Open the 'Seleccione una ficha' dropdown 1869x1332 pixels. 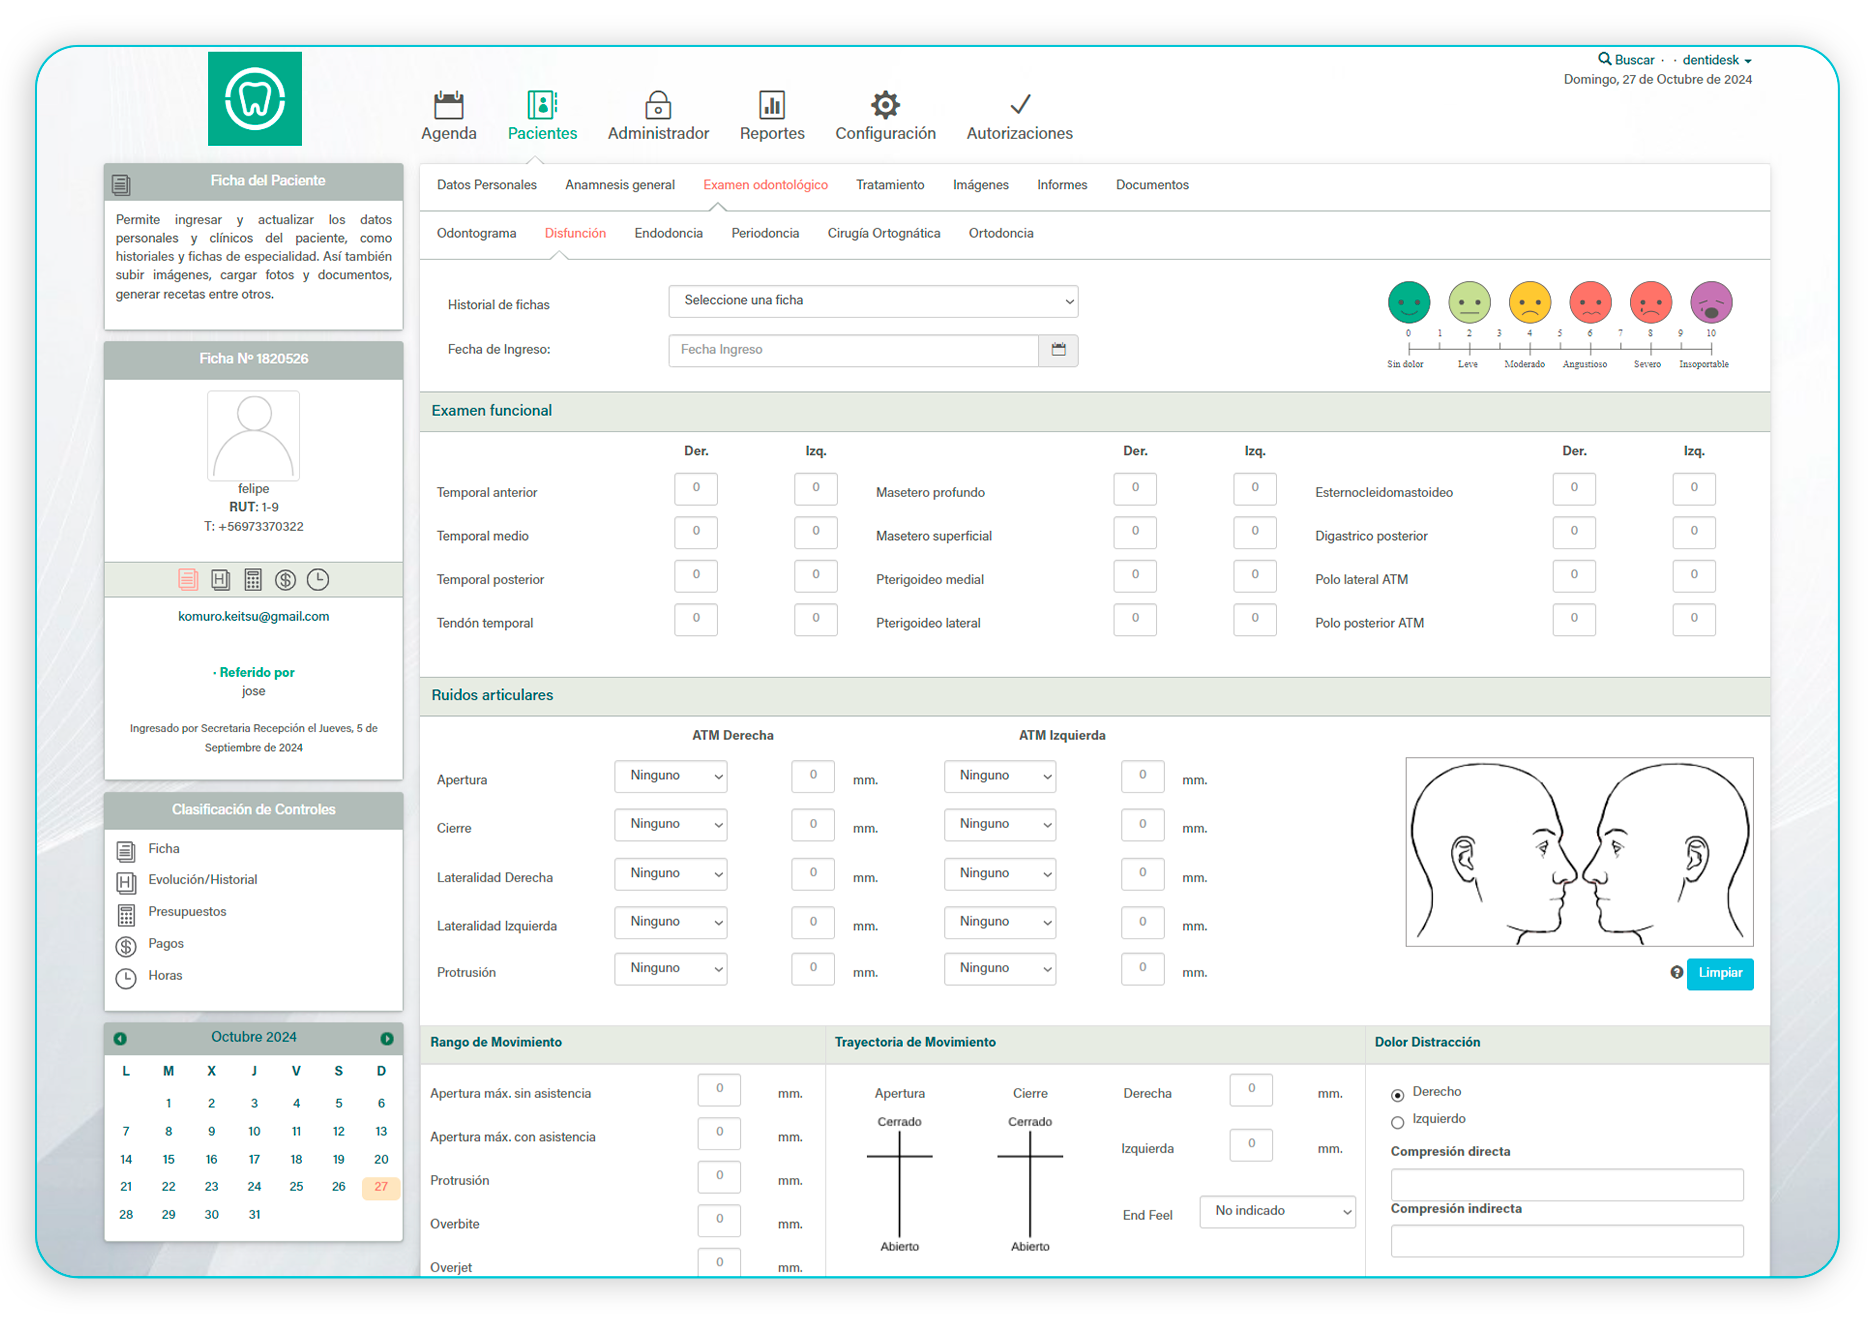(872, 301)
